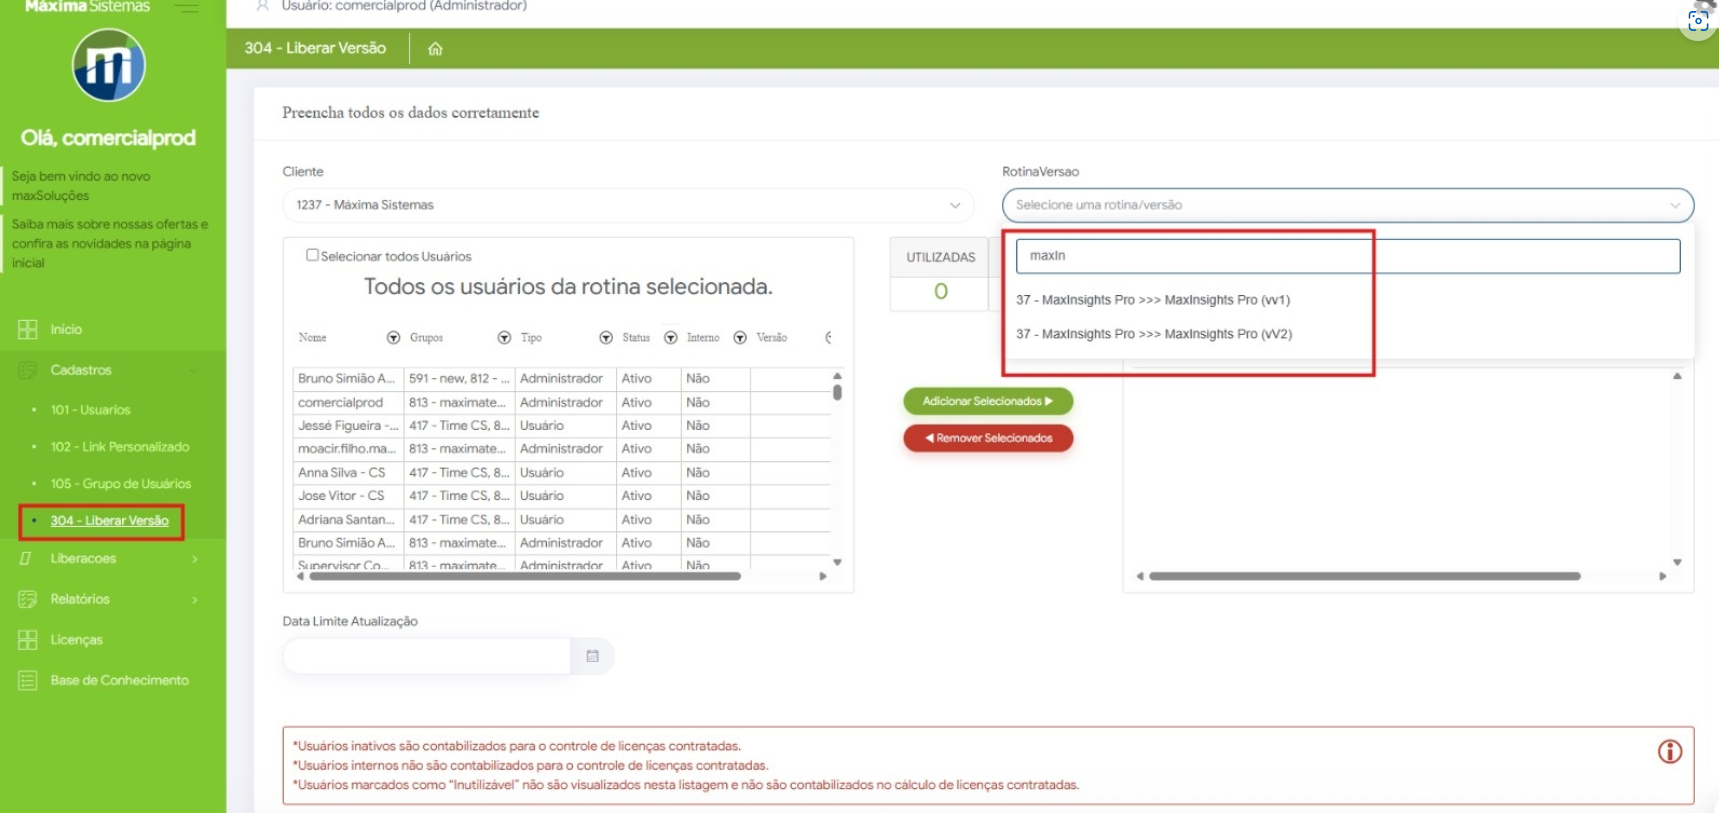Screen dimensions: 1719x813
Task: Click the screenshot capture icon at top right
Action: pyautogui.click(x=1697, y=21)
